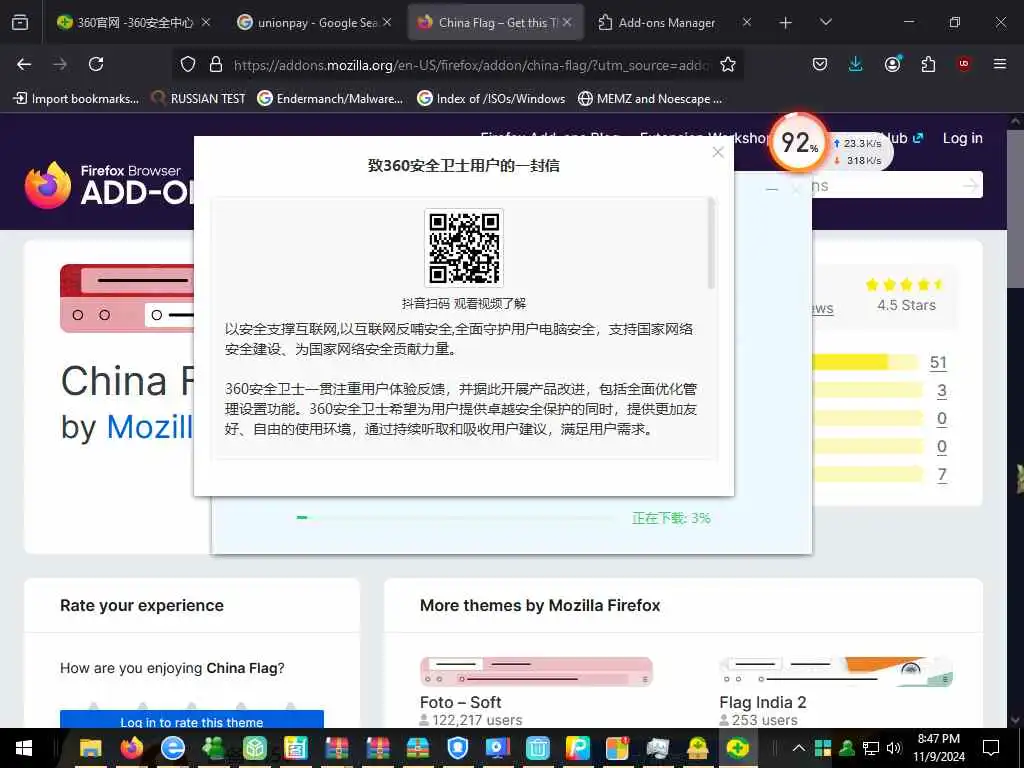Open the Windows Start menu

click(x=24, y=748)
